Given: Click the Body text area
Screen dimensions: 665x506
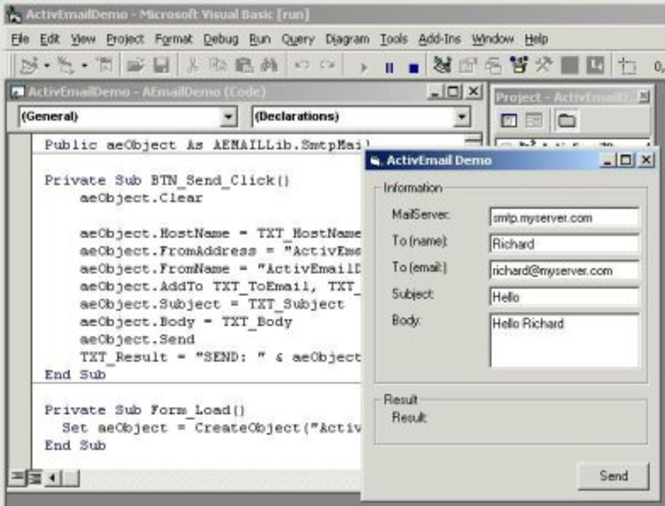Looking at the screenshot, I should click(x=564, y=340).
